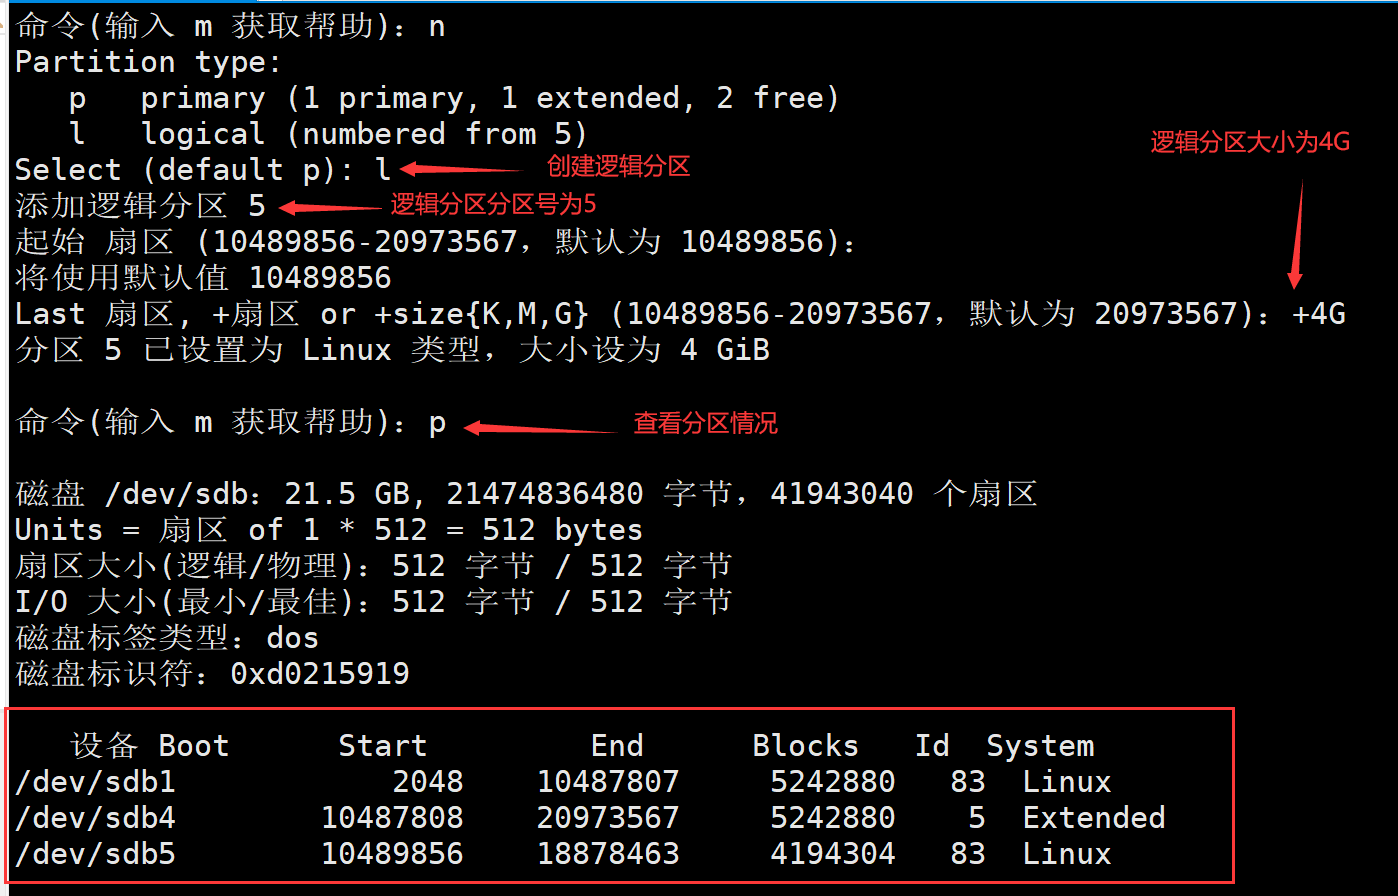Click Id "5" in the /dev/sdb4 row

pos(977,818)
